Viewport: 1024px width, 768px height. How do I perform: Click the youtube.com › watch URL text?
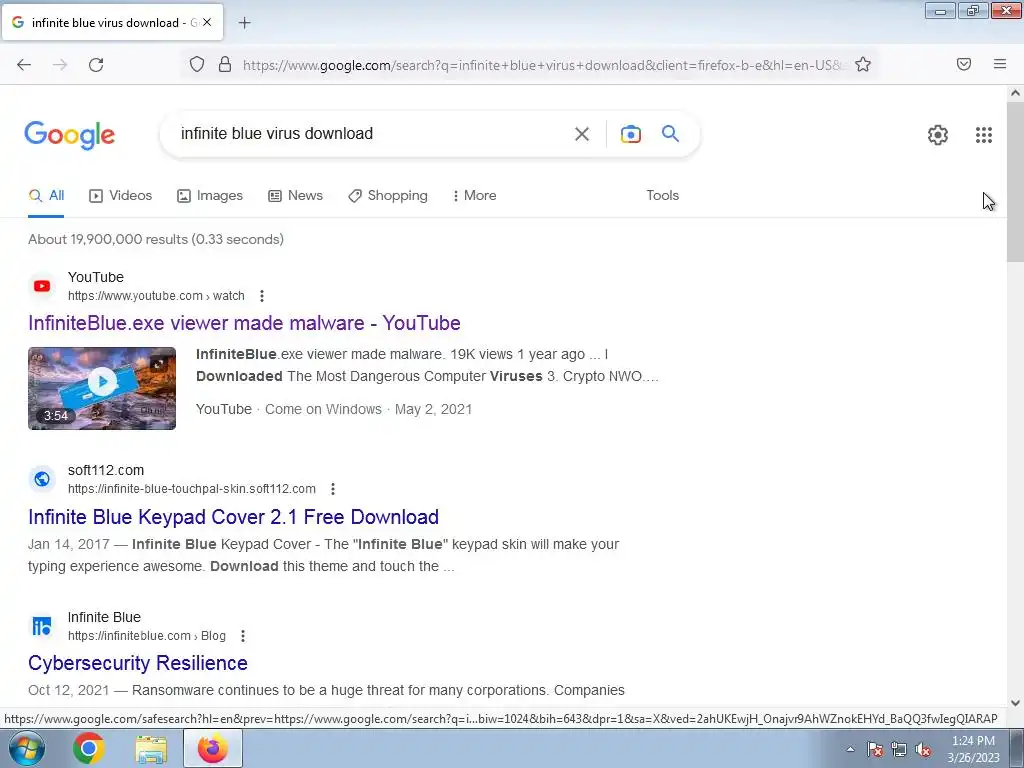(x=156, y=296)
